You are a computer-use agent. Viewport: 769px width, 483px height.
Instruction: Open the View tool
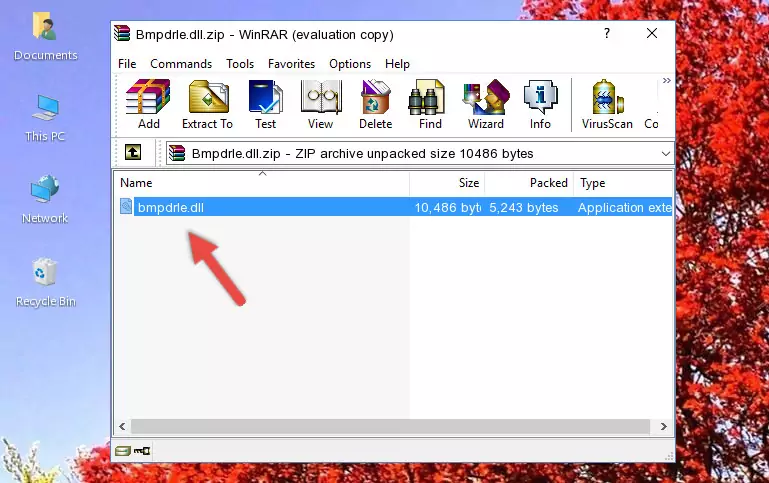(321, 104)
